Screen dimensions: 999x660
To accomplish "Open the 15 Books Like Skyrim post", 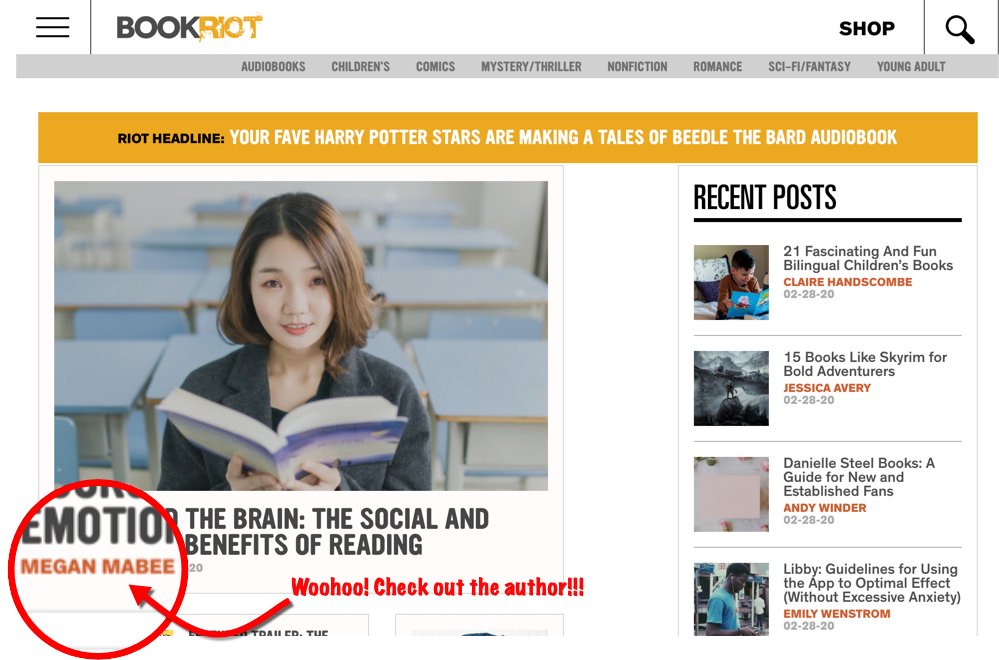I will 864,364.
